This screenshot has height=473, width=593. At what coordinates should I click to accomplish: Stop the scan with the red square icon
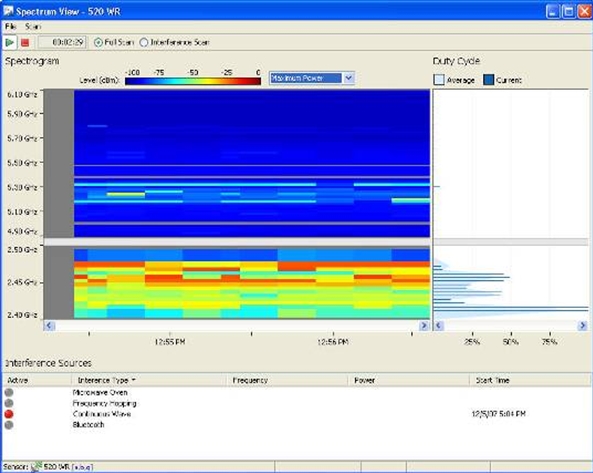click(x=25, y=43)
